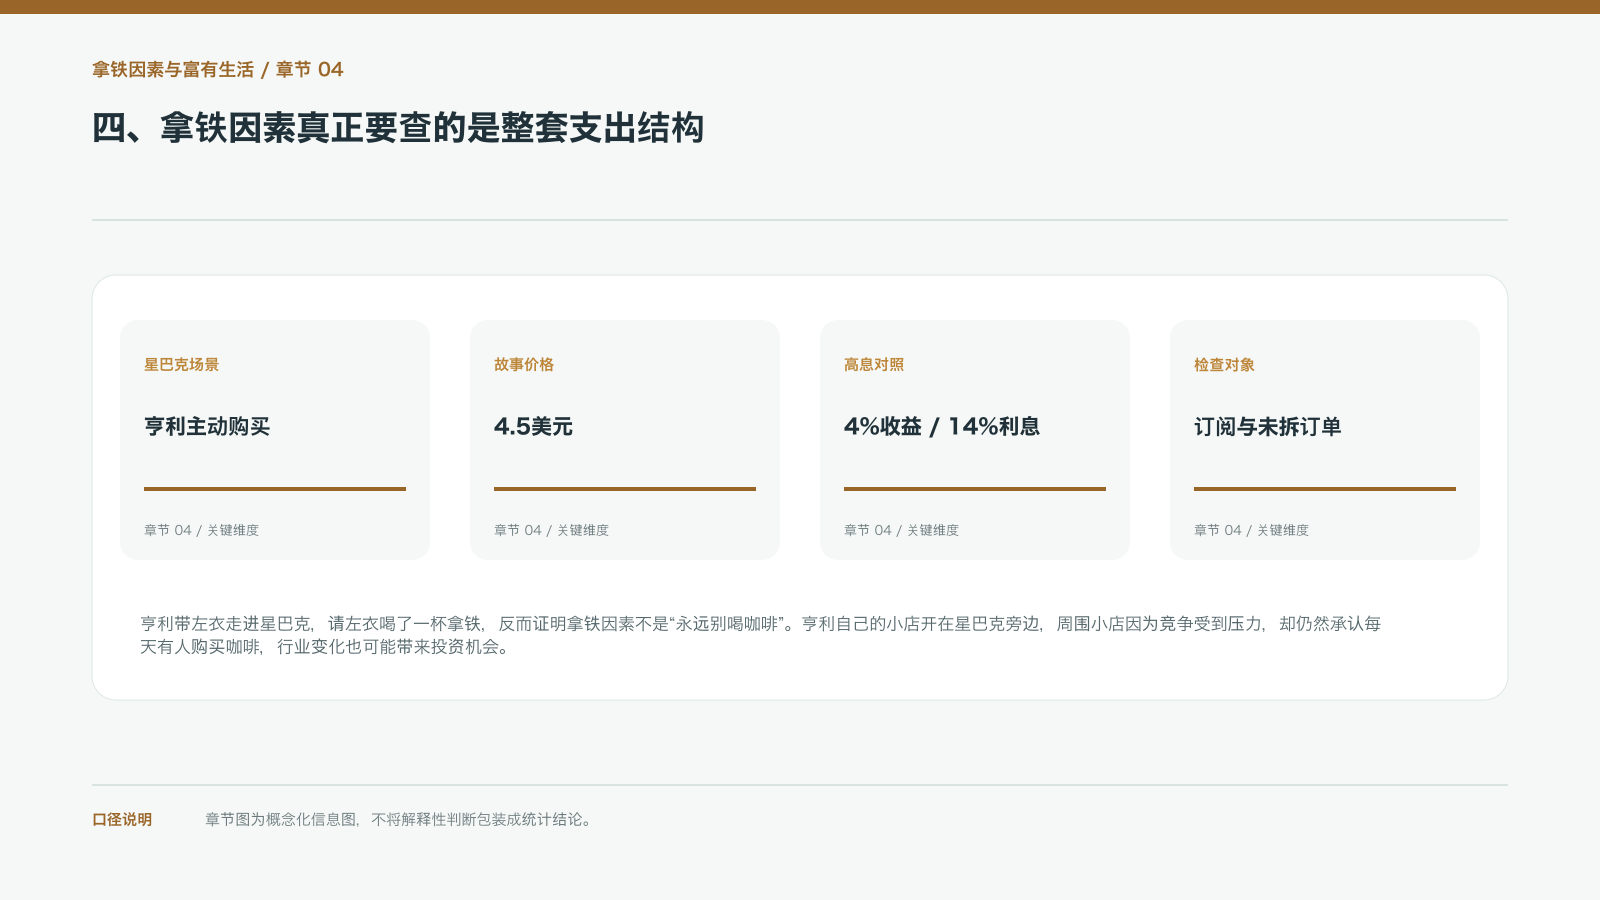Image resolution: width=1600 pixels, height=900 pixels.
Task: Select the title 四、拿铁因素真正要查的是整套支出结构
Action: [398, 128]
